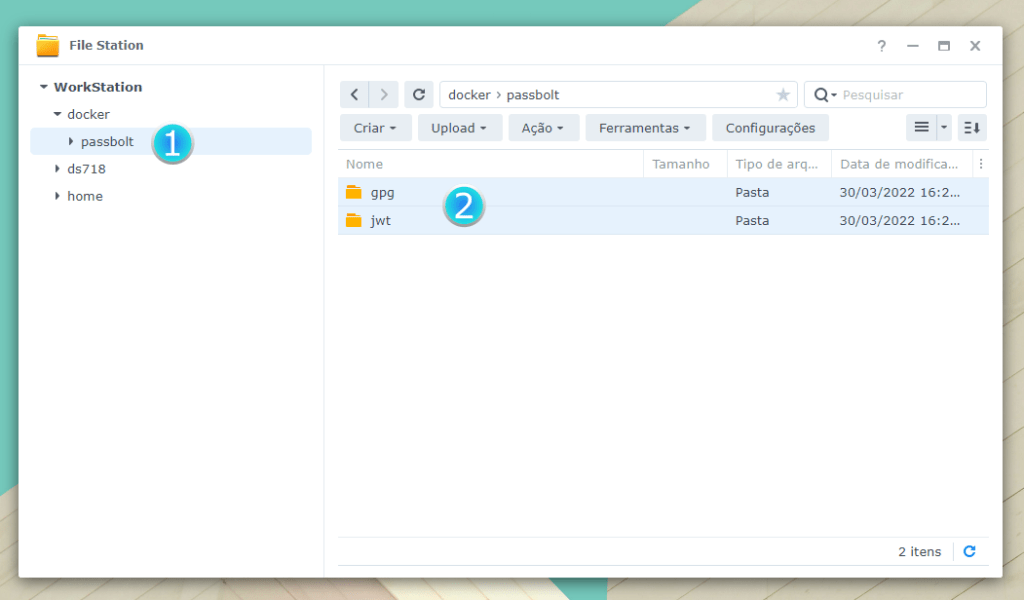
Task: Click the refresh icon in status bar
Action: click(x=969, y=551)
